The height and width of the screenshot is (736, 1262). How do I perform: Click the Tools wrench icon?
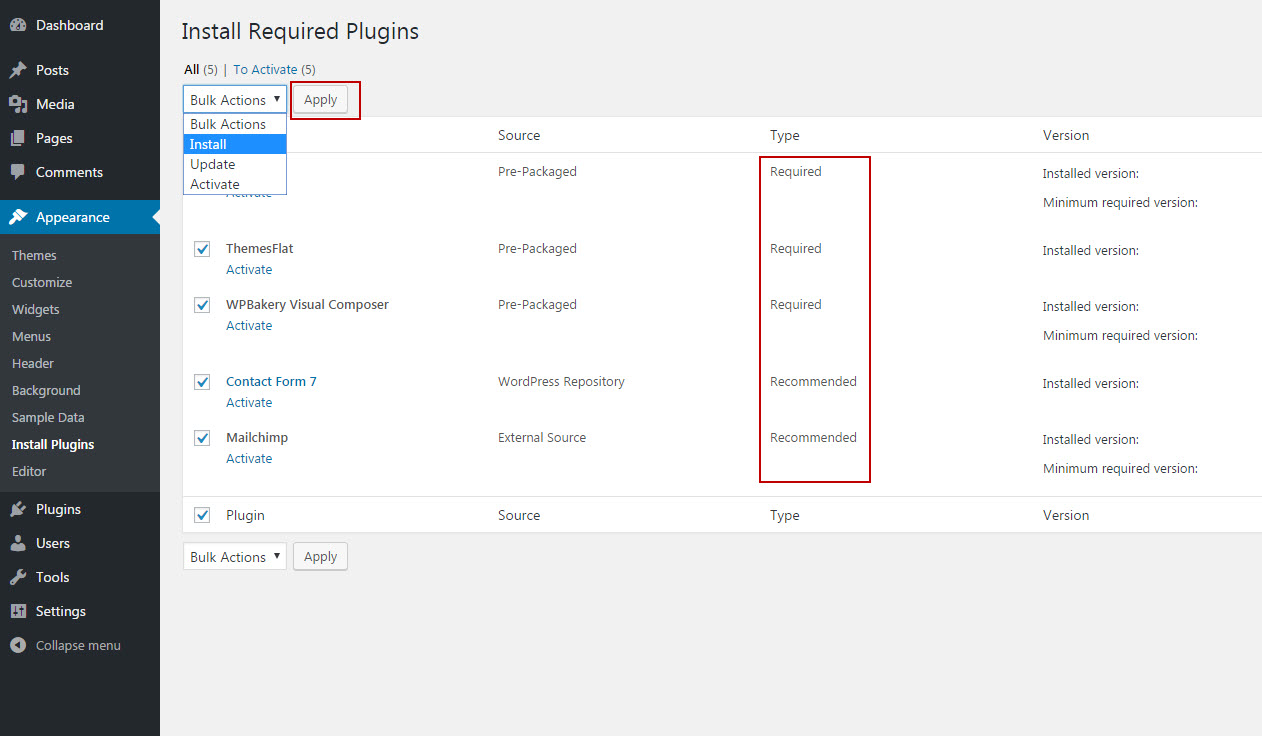click(18, 577)
